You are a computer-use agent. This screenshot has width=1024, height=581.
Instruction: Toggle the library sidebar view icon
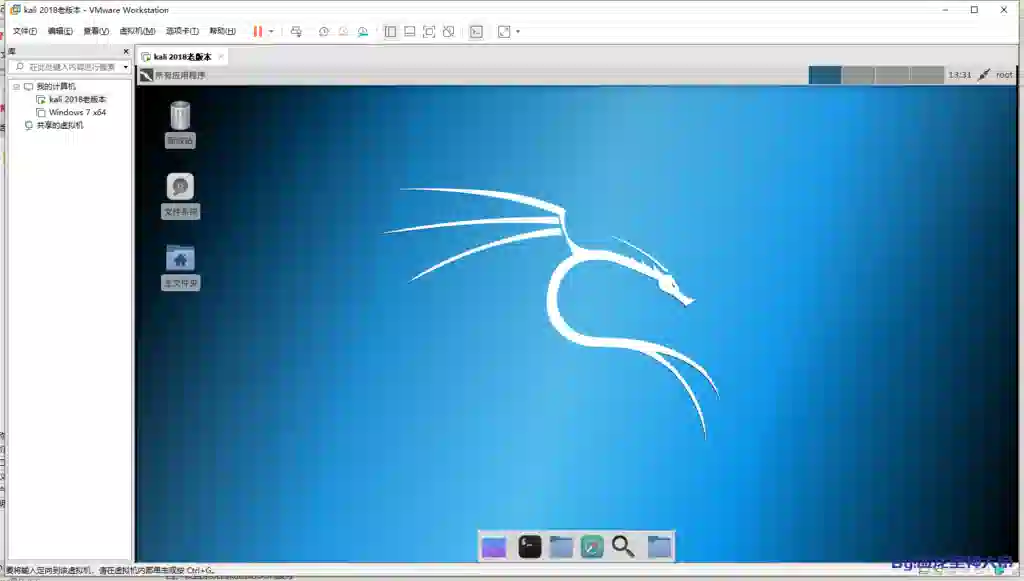pos(390,31)
